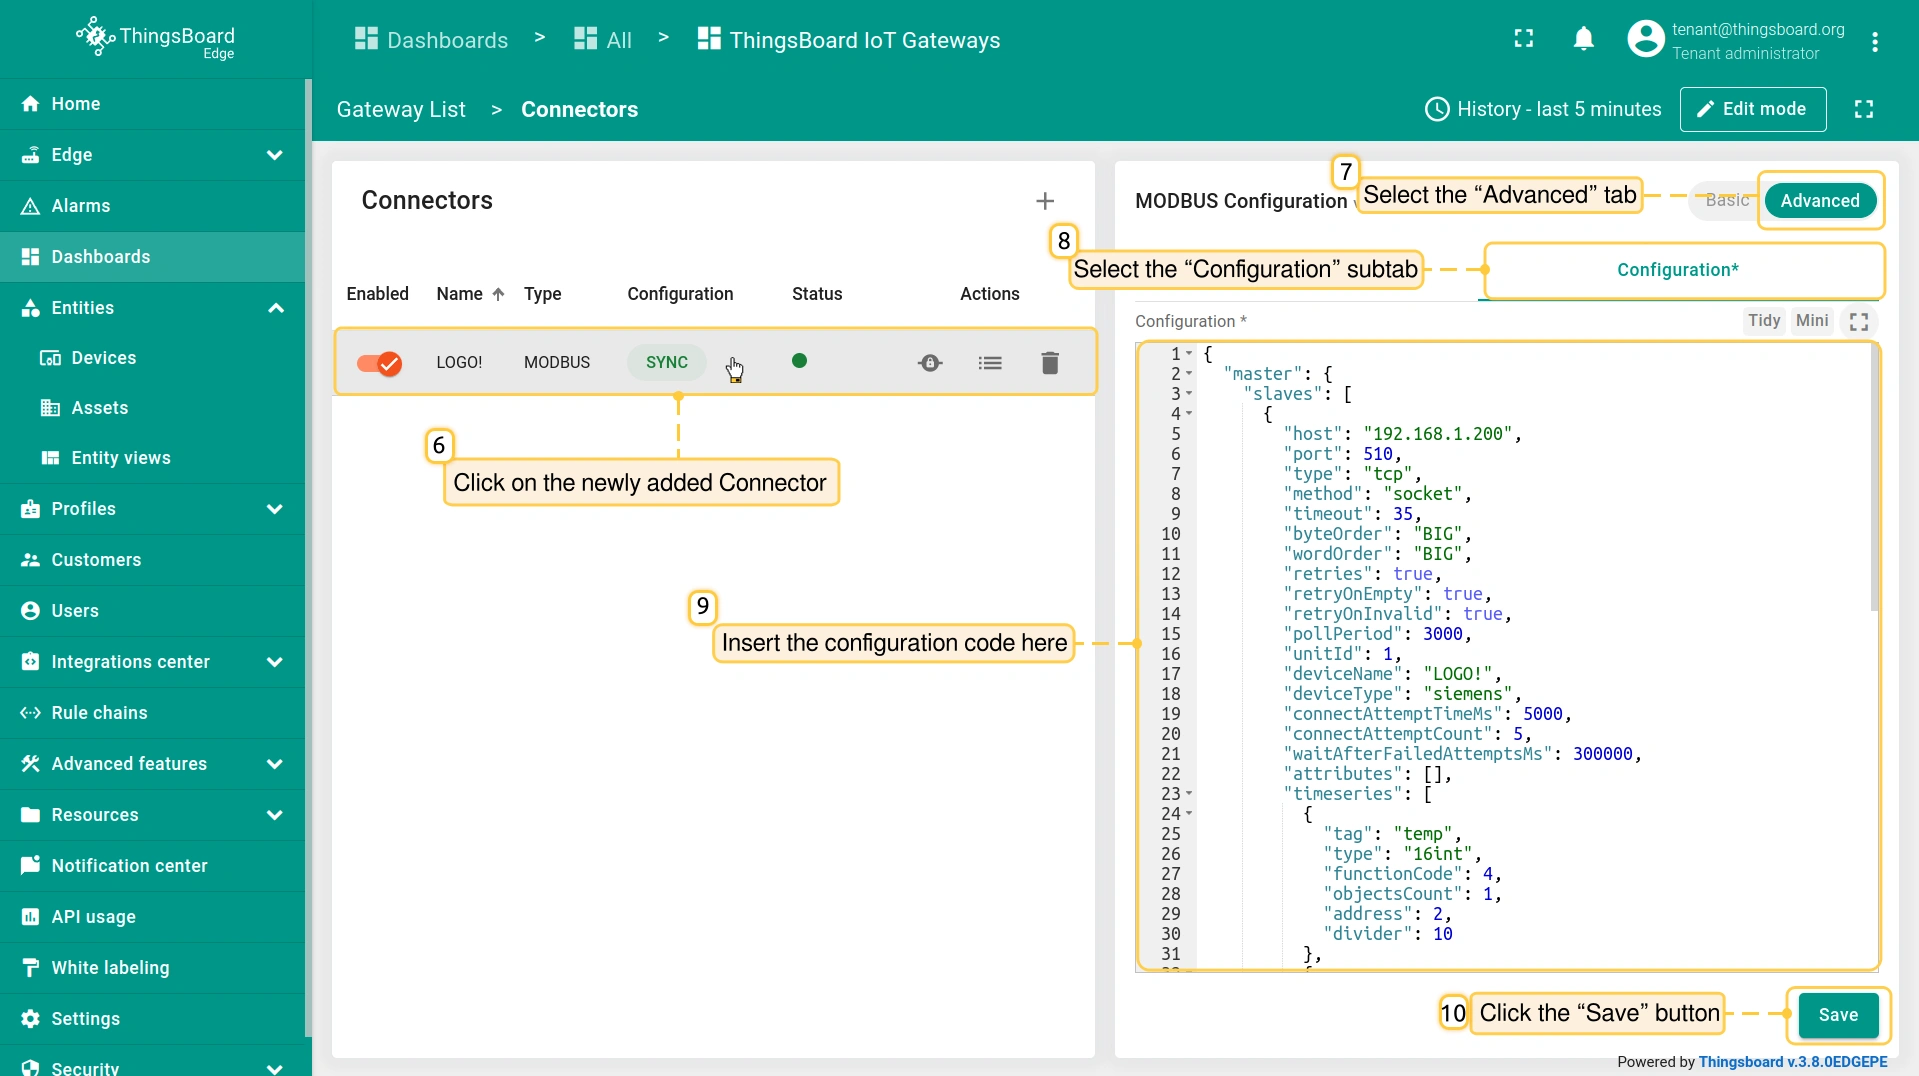The image size is (1919, 1076).
Task: Expand the Edge sidebar menu
Action: [x=274, y=155]
